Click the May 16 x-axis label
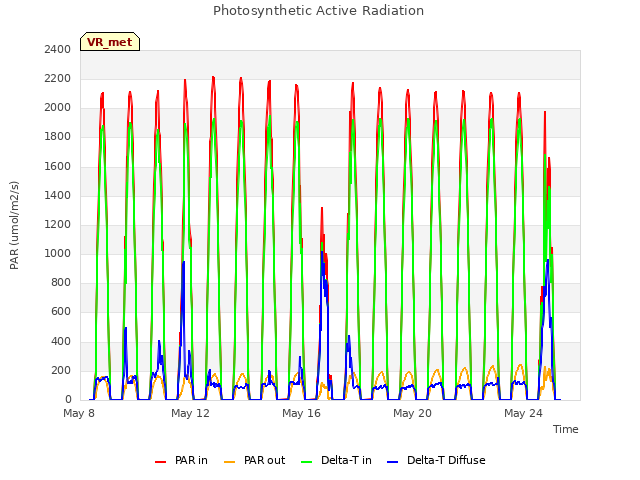This screenshot has height=480, width=640. [301, 413]
